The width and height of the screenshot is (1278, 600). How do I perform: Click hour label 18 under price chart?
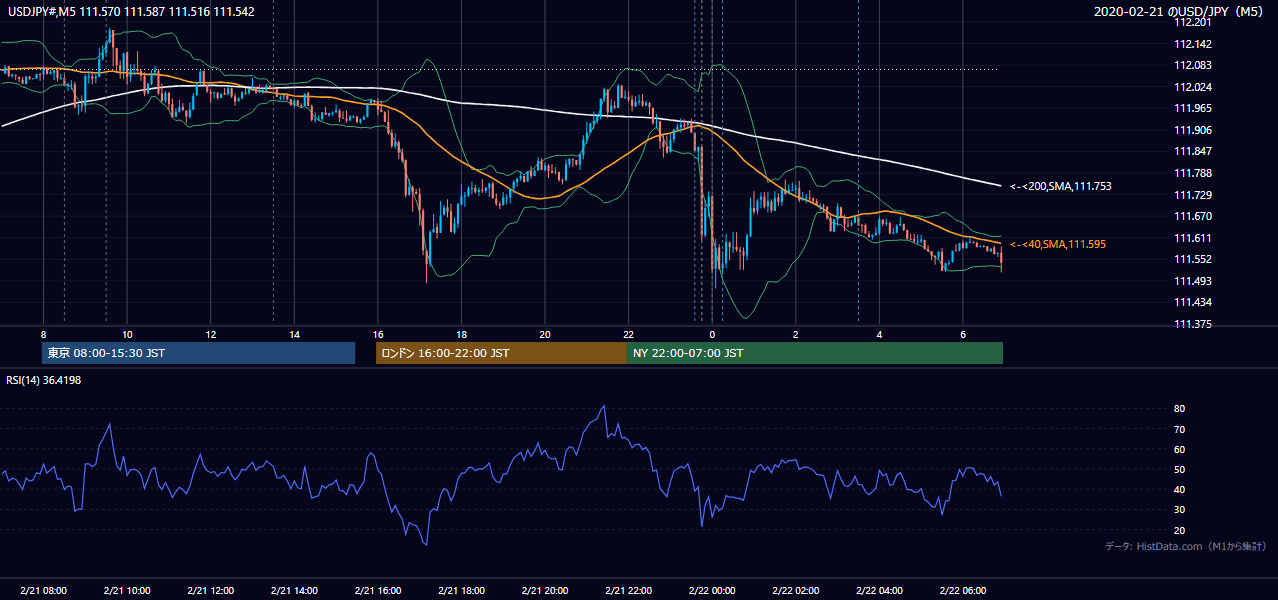(461, 333)
